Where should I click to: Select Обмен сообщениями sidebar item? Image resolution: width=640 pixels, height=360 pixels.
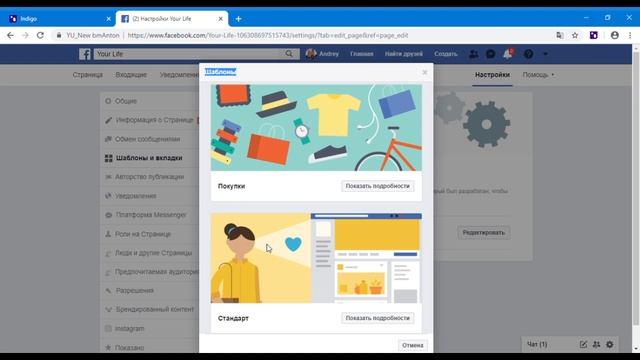click(149, 139)
